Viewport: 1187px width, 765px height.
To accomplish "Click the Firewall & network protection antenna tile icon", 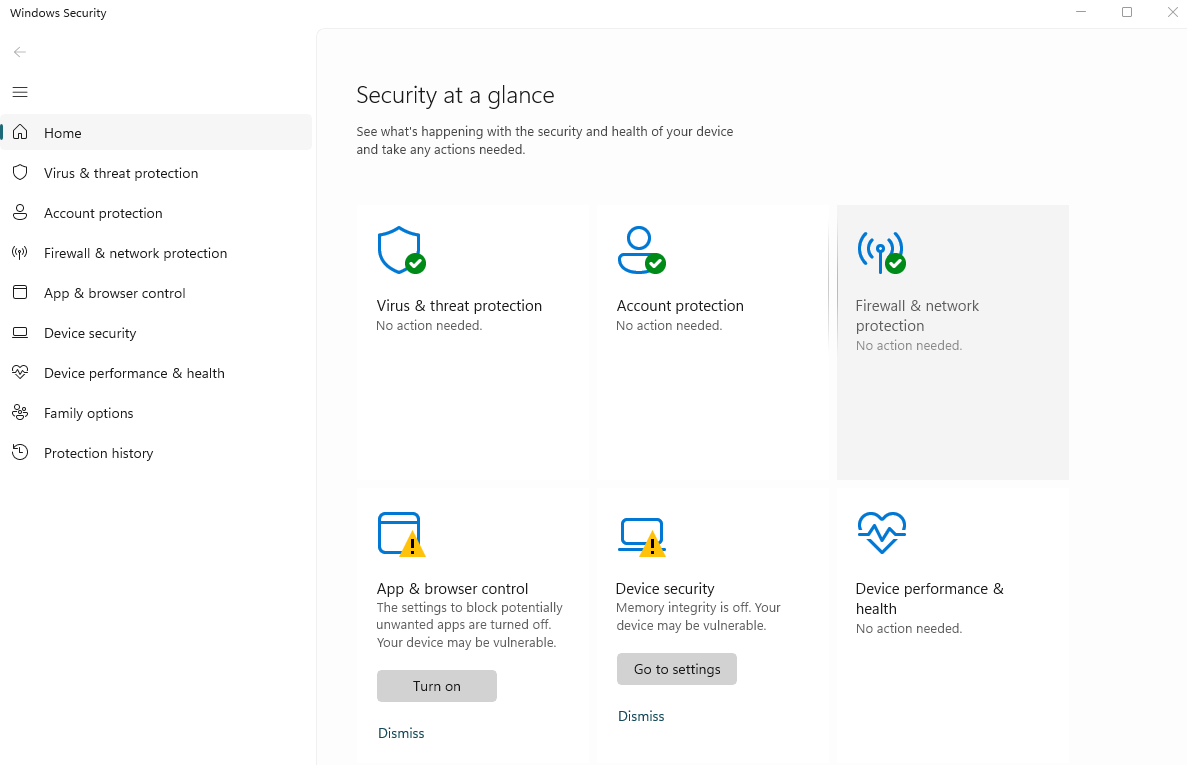I will [880, 251].
